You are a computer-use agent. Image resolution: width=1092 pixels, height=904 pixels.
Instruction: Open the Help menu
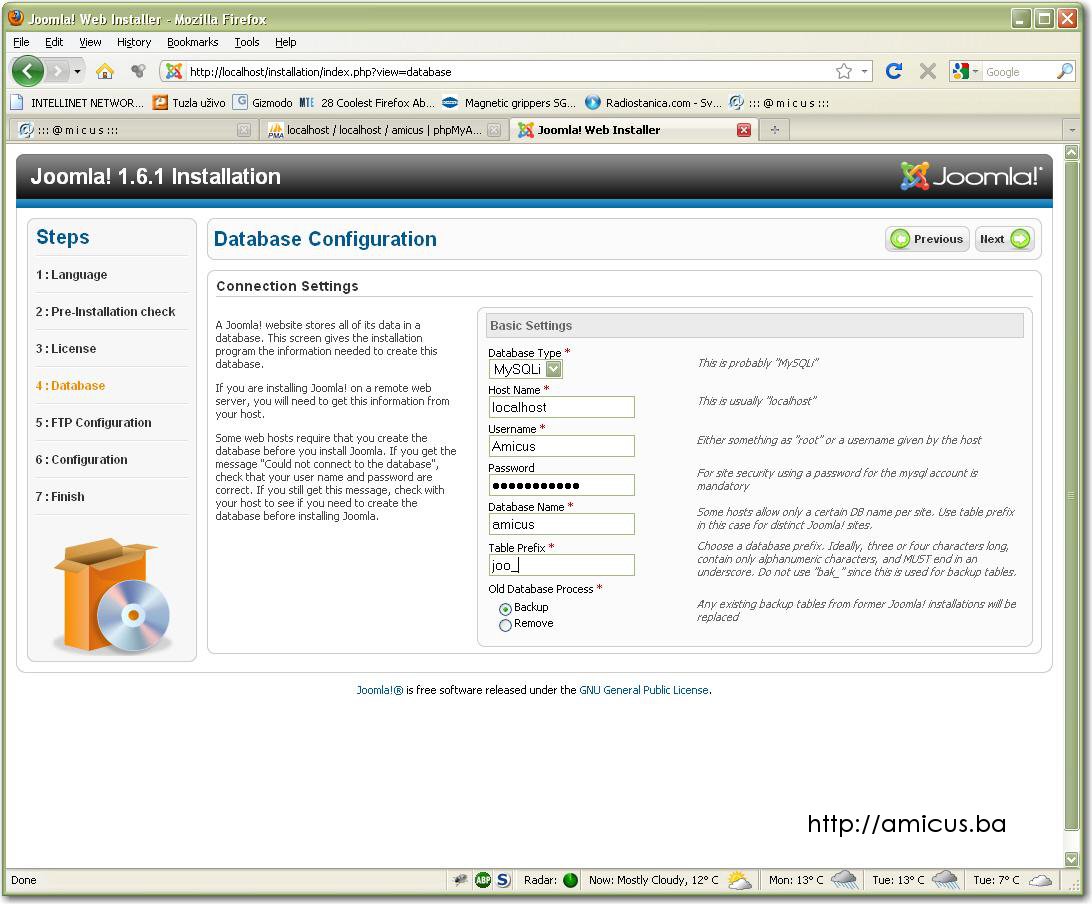point(286,42)
